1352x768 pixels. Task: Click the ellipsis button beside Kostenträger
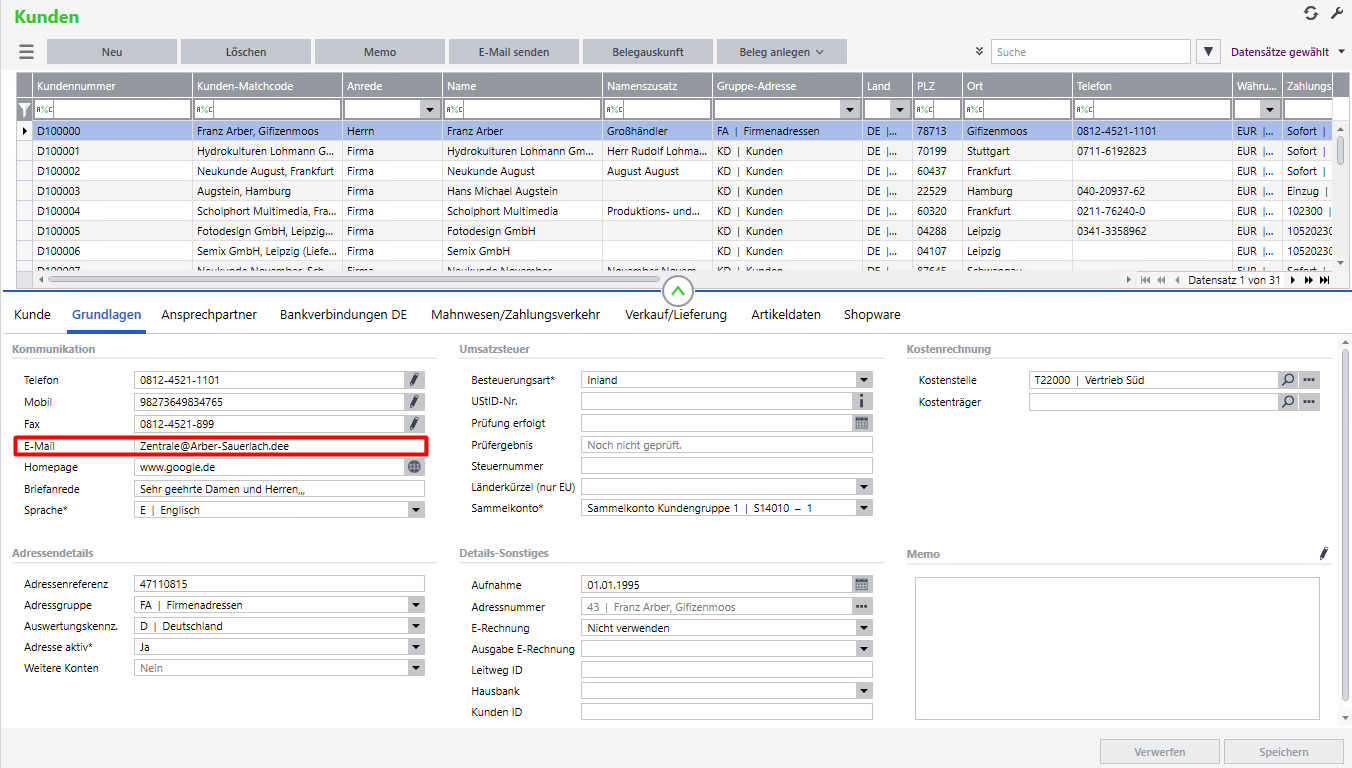point(1310,402)
